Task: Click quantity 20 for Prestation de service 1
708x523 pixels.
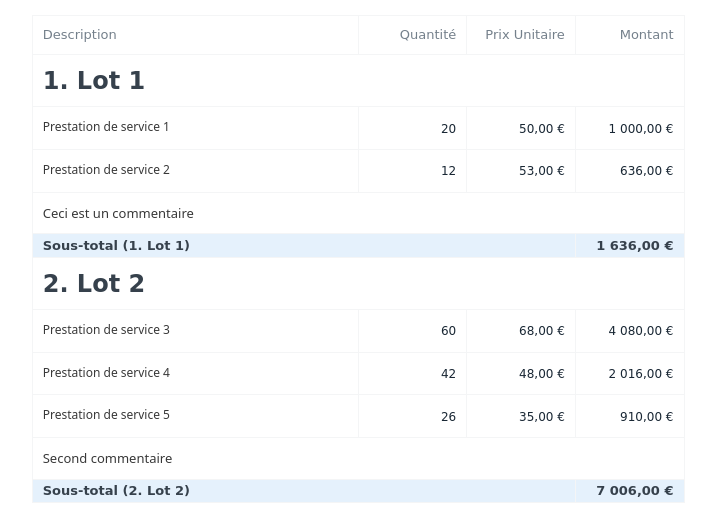Action: (x=448, y=129)
